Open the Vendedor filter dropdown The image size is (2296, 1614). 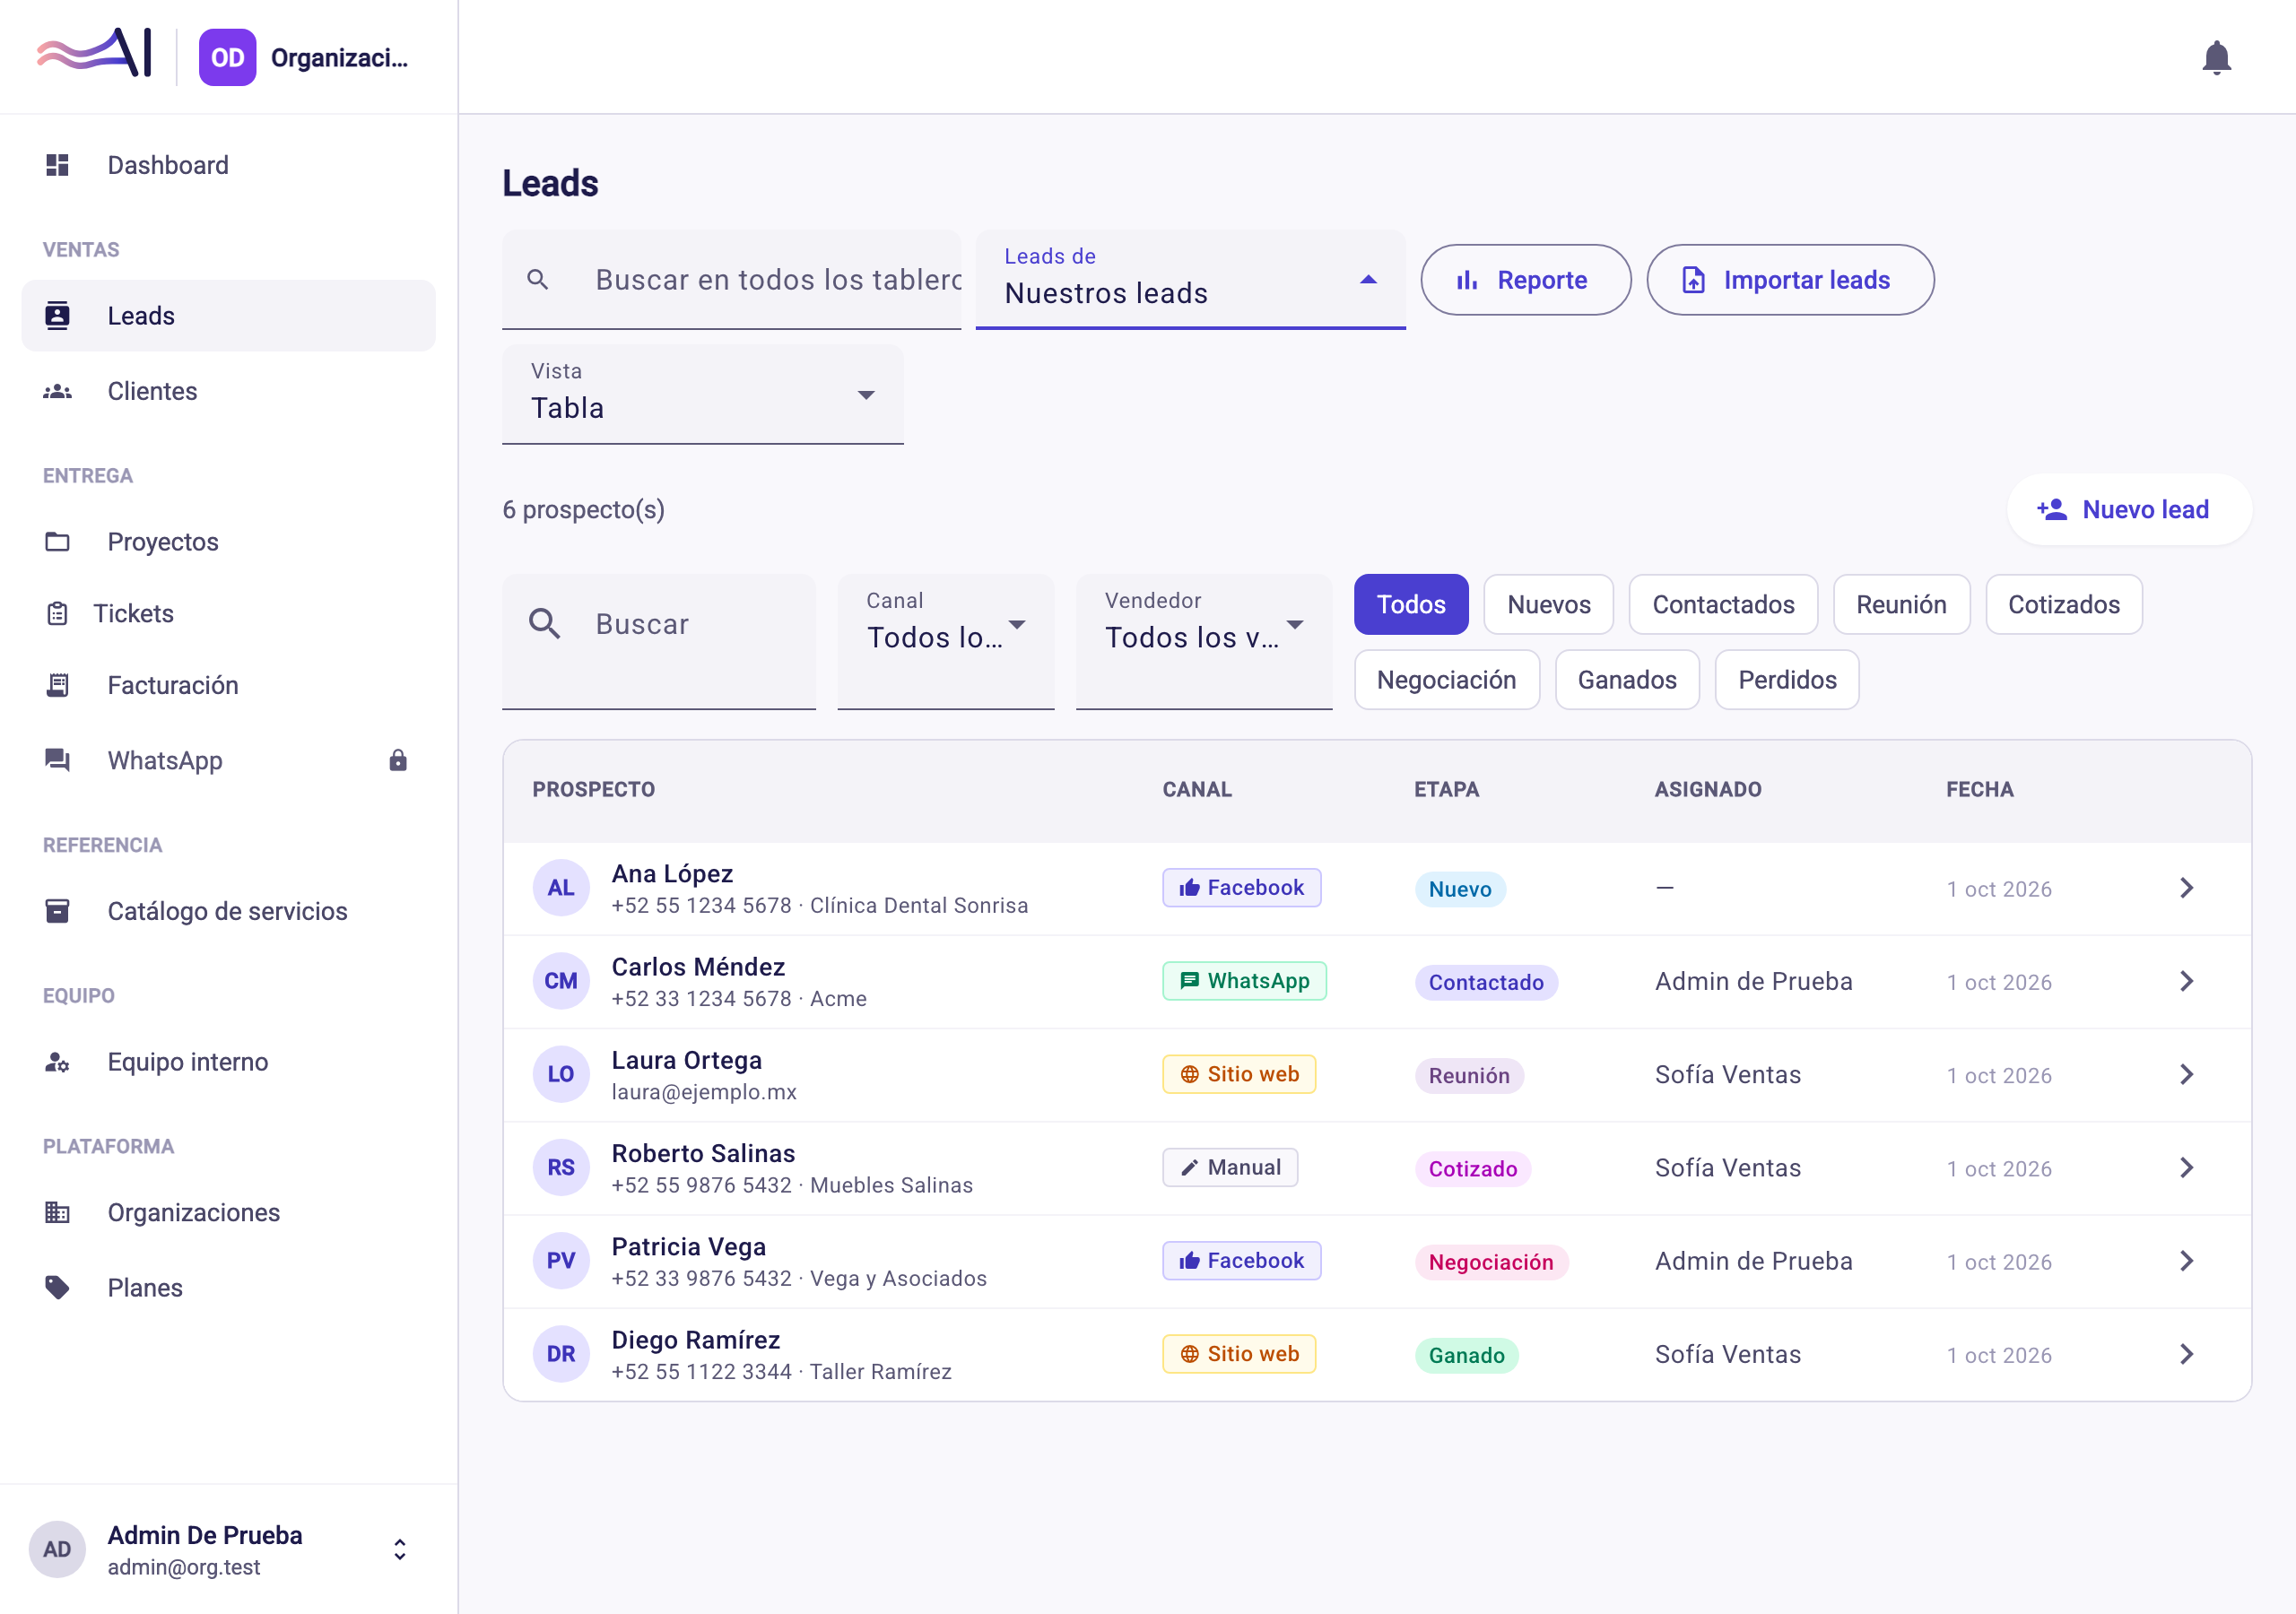tap(1204, 642)
